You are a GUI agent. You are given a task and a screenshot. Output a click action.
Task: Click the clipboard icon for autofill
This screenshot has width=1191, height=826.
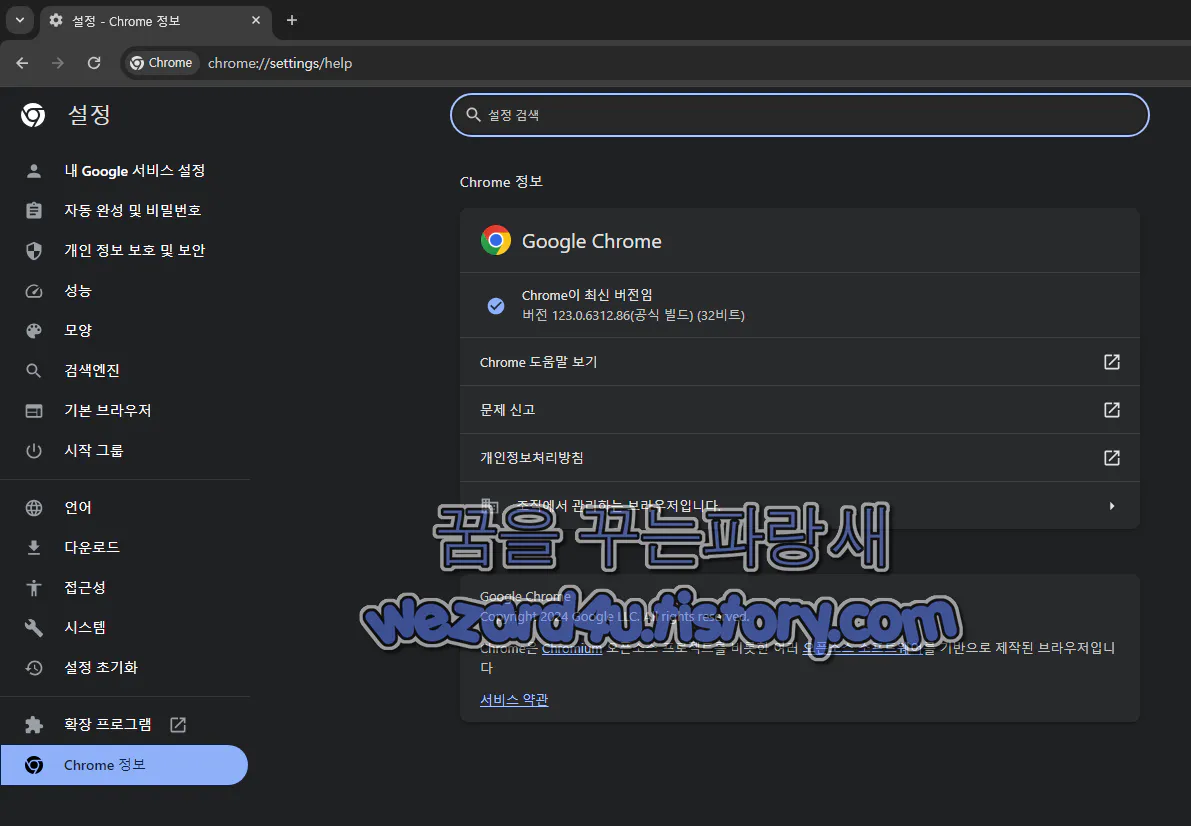click(x=33, y=210)
